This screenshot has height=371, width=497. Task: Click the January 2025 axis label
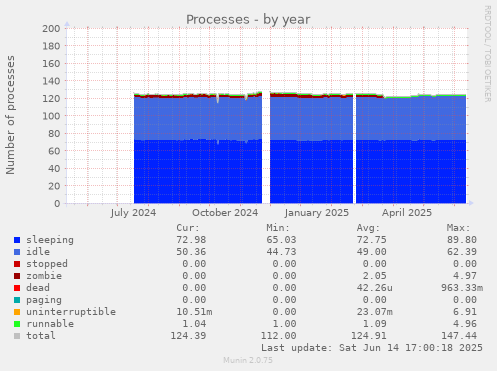[x=317, y=213]
